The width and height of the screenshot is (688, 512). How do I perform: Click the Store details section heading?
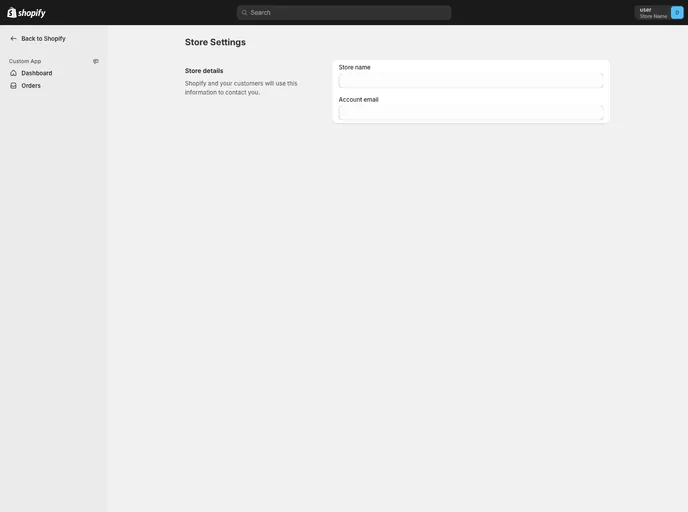tap(204, 71)
